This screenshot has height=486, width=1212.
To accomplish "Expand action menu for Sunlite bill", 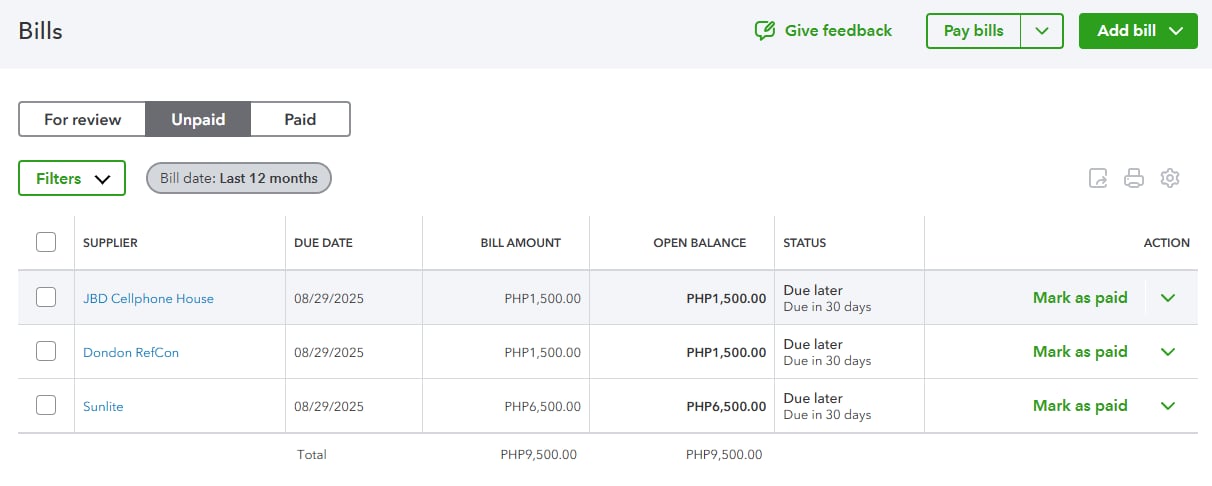I will coord(1168,406).
